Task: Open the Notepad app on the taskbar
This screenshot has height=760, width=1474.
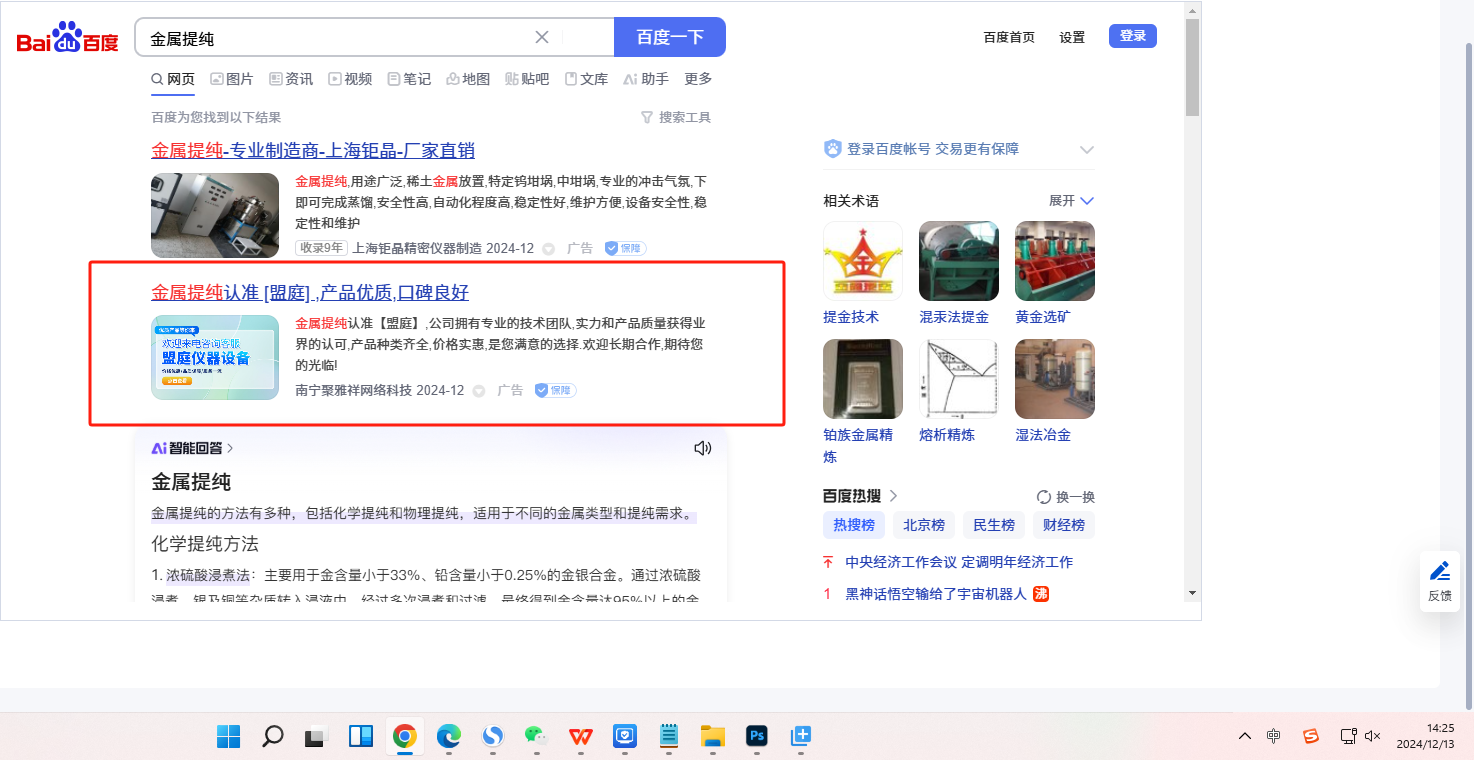Action: tap(669, 737)
